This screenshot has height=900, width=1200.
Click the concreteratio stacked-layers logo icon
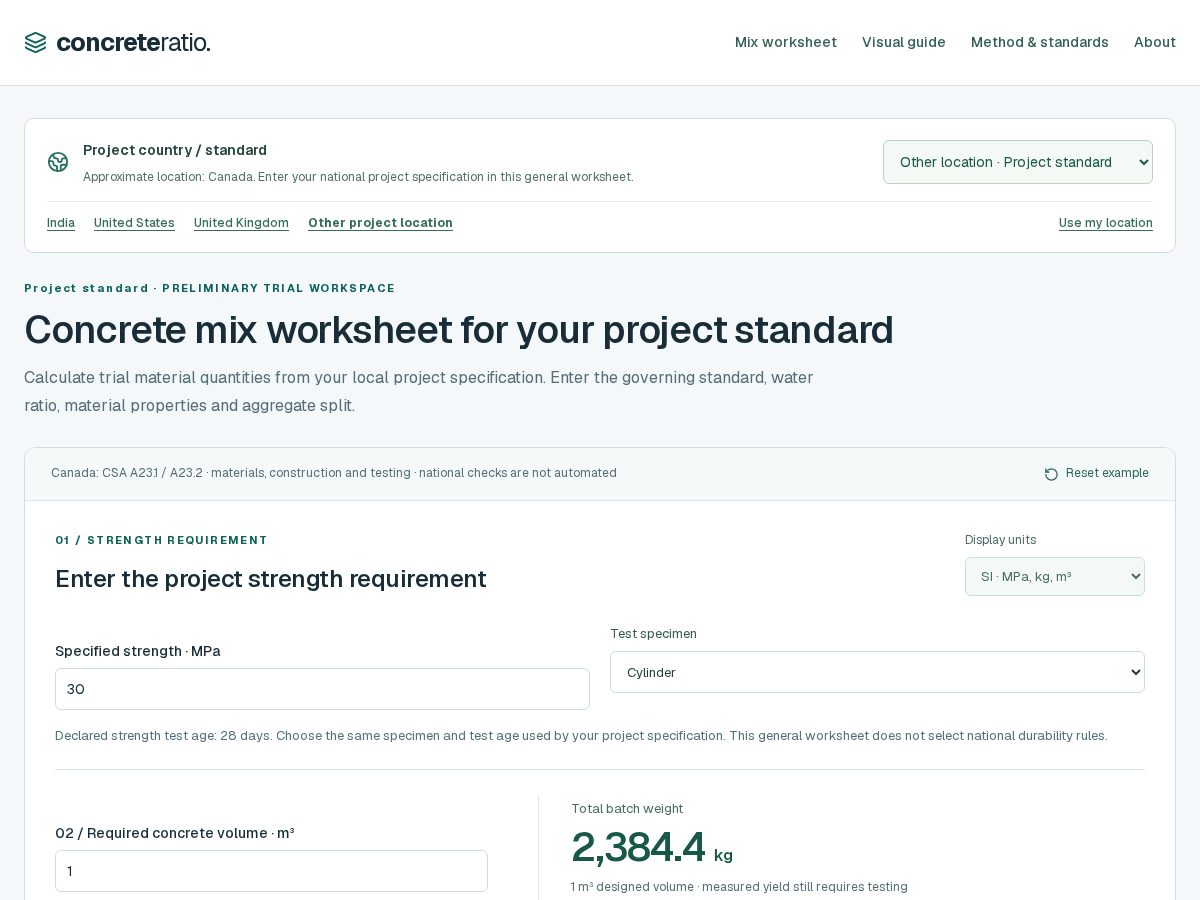click(36, 42)
